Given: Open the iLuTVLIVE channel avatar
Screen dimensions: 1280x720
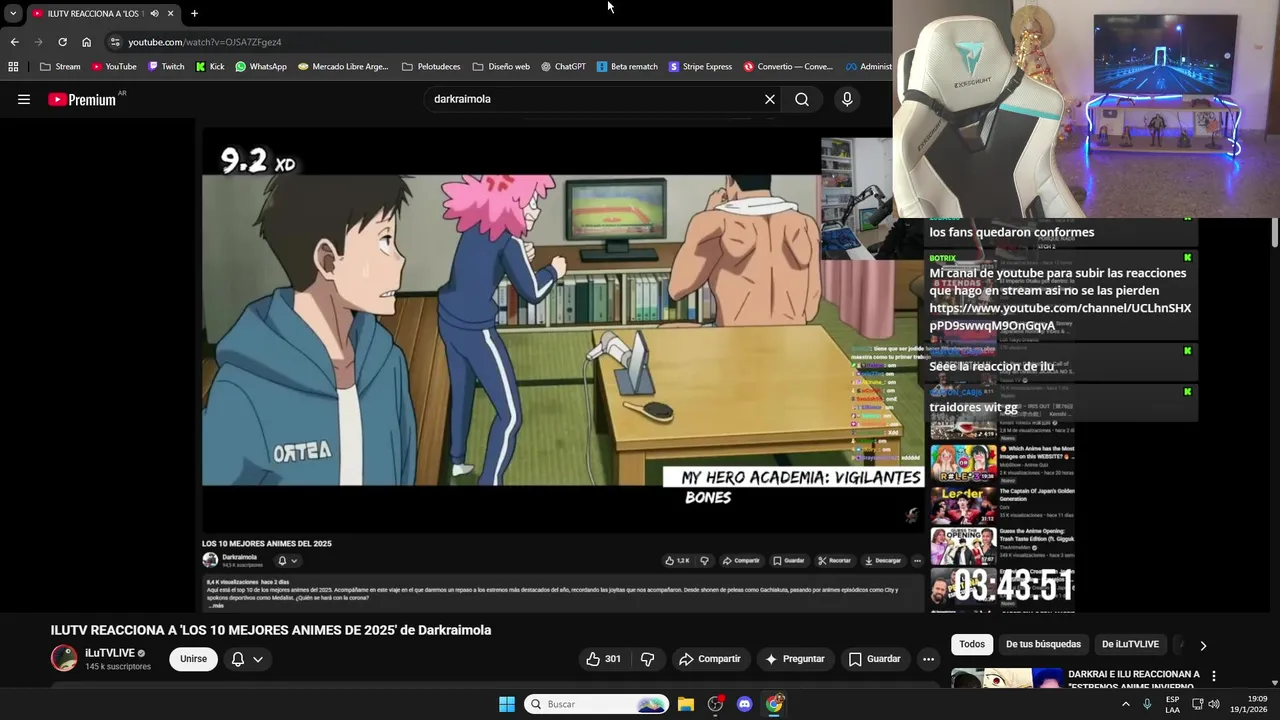Looking at the screenshot, I should tap(64, 658).
